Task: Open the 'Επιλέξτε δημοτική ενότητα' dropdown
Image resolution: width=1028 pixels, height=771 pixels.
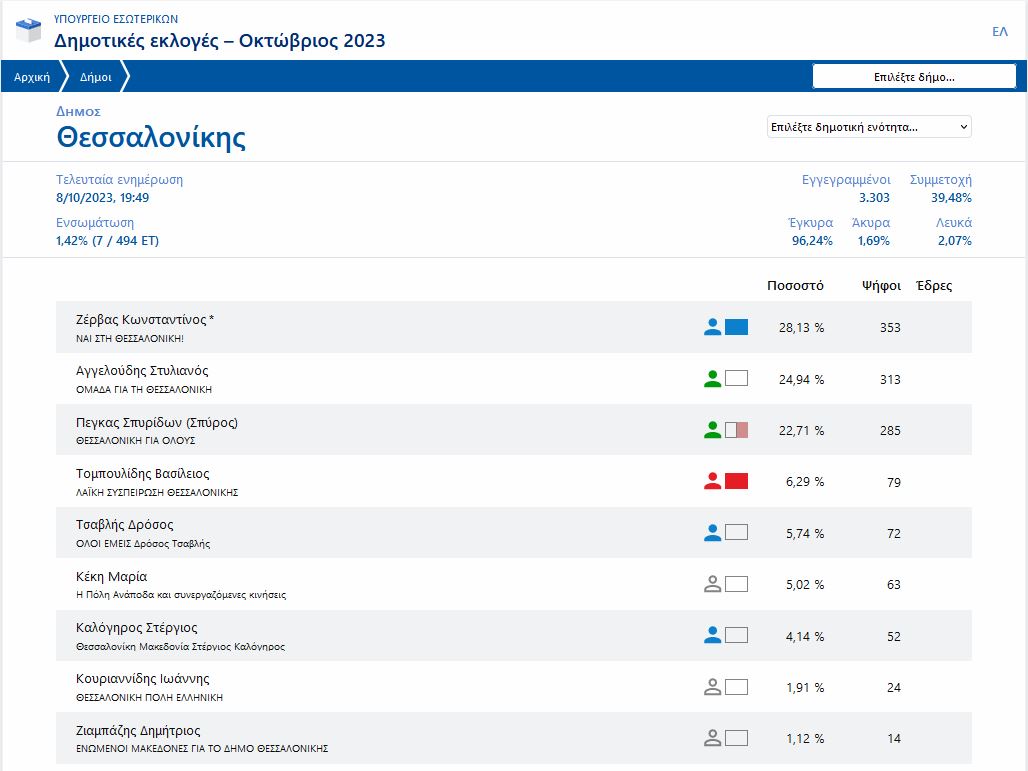Action: point(868,127)
